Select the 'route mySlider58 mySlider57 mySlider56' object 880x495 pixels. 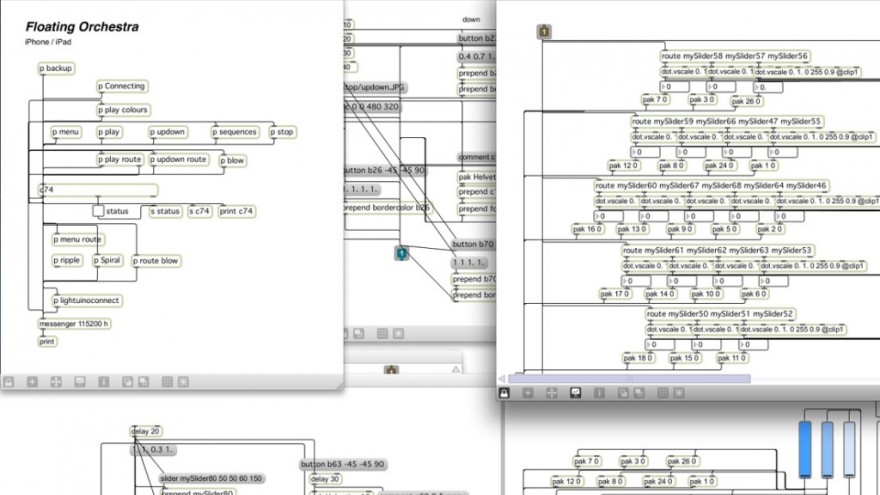point(735,57)
